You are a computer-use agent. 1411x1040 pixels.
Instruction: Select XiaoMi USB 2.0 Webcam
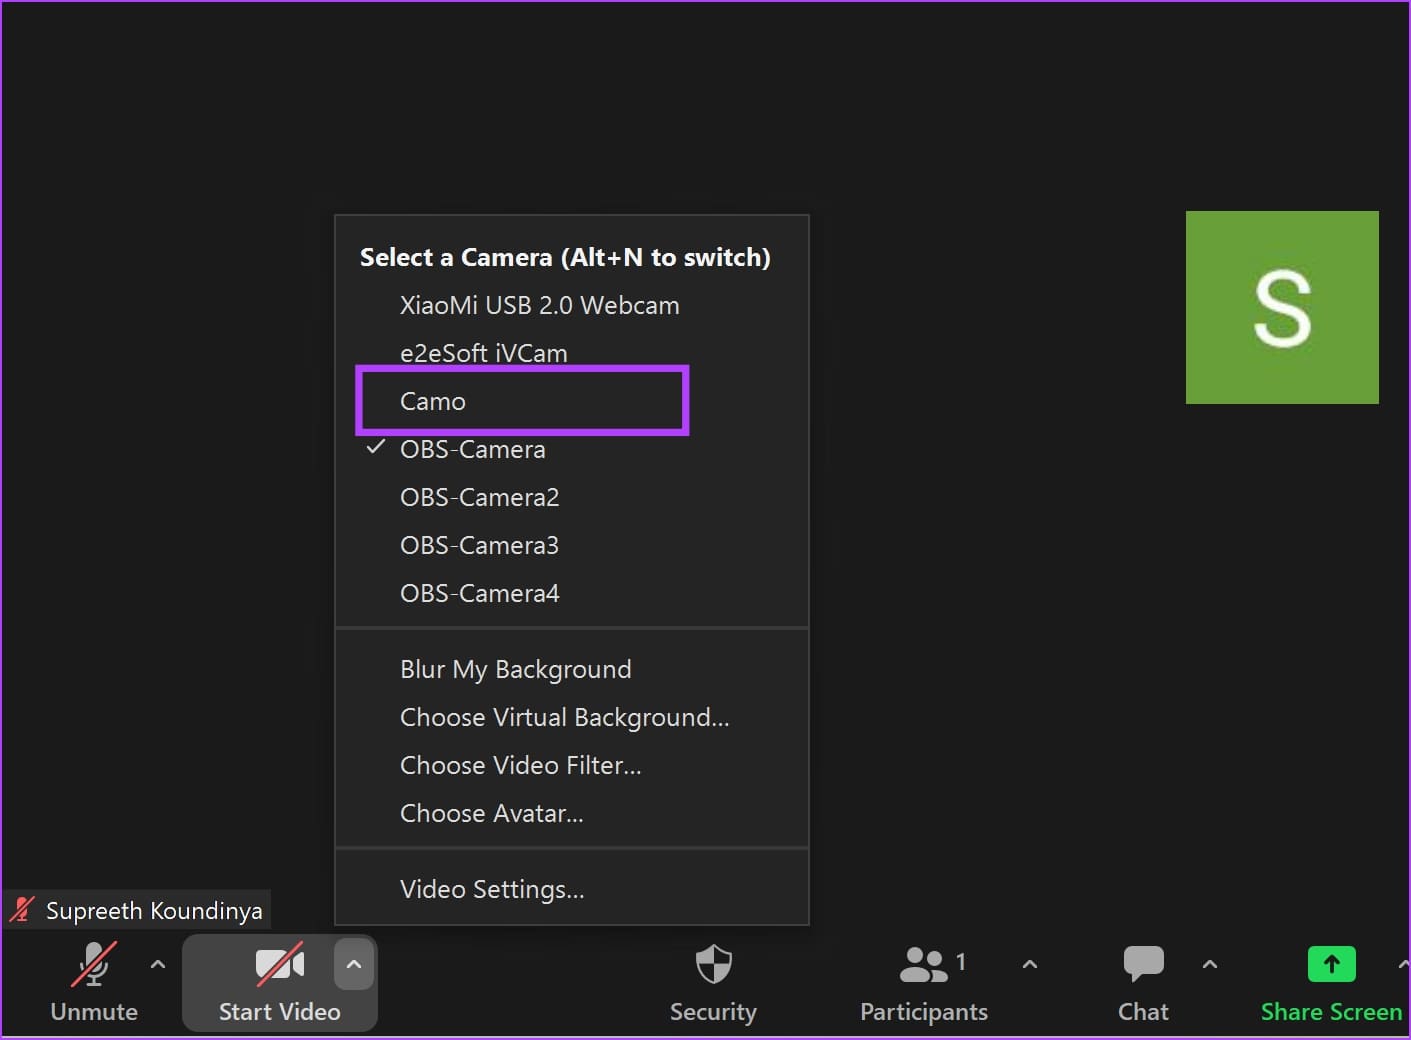(x=572, y=305)
